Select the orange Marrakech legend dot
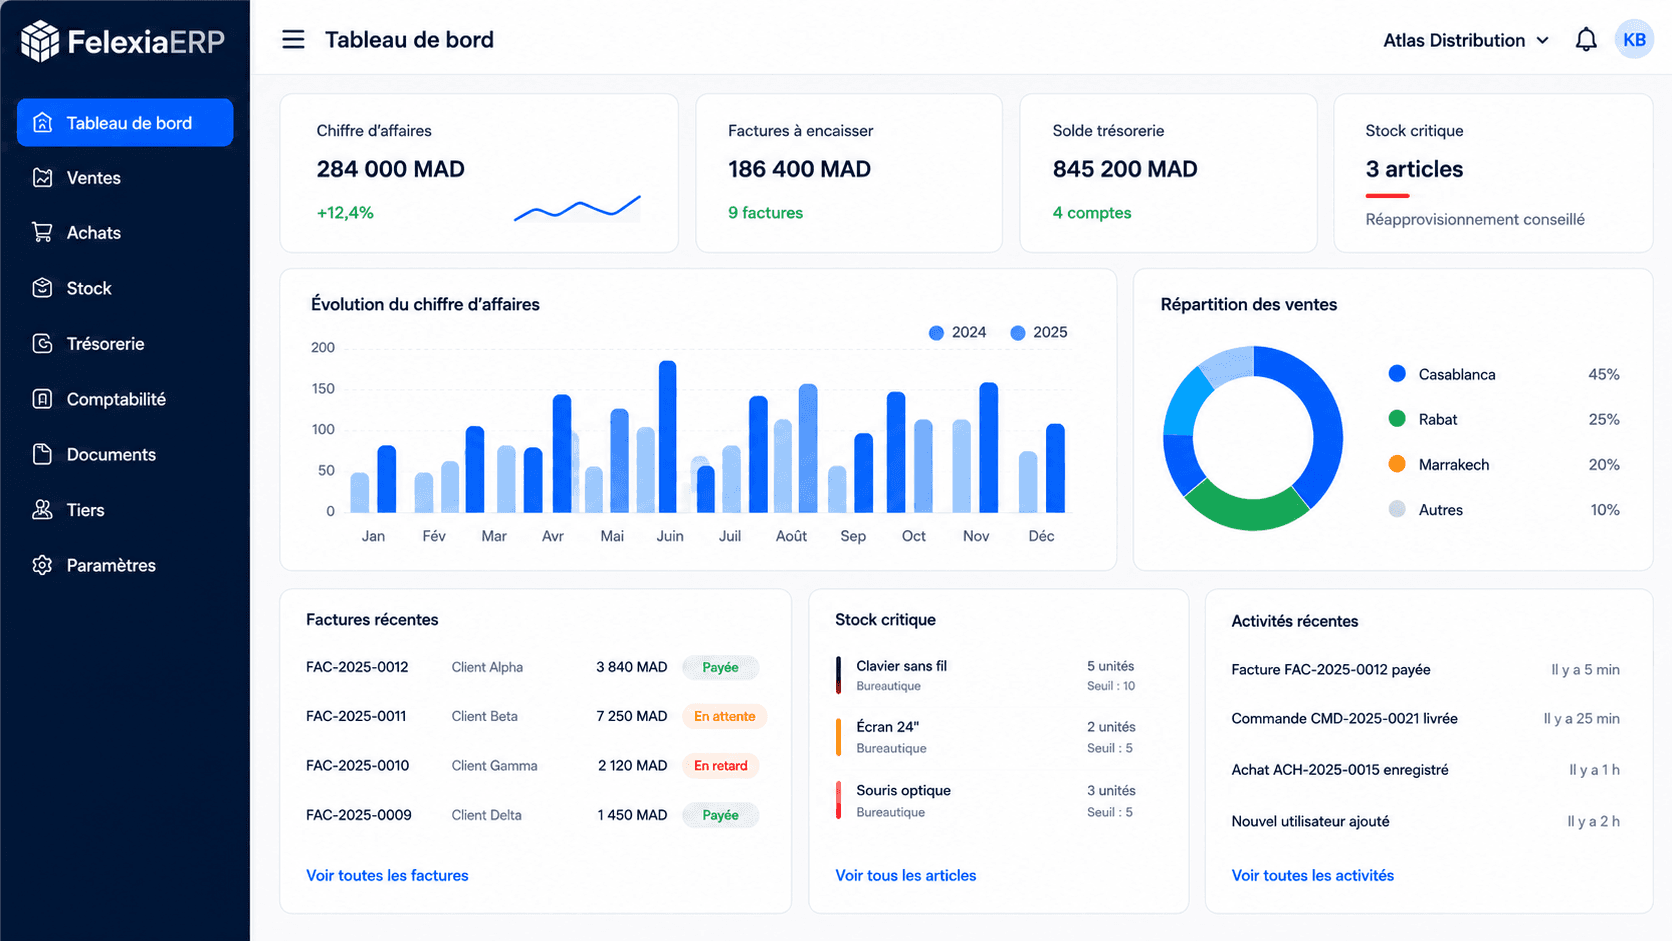 [1397, 464]
